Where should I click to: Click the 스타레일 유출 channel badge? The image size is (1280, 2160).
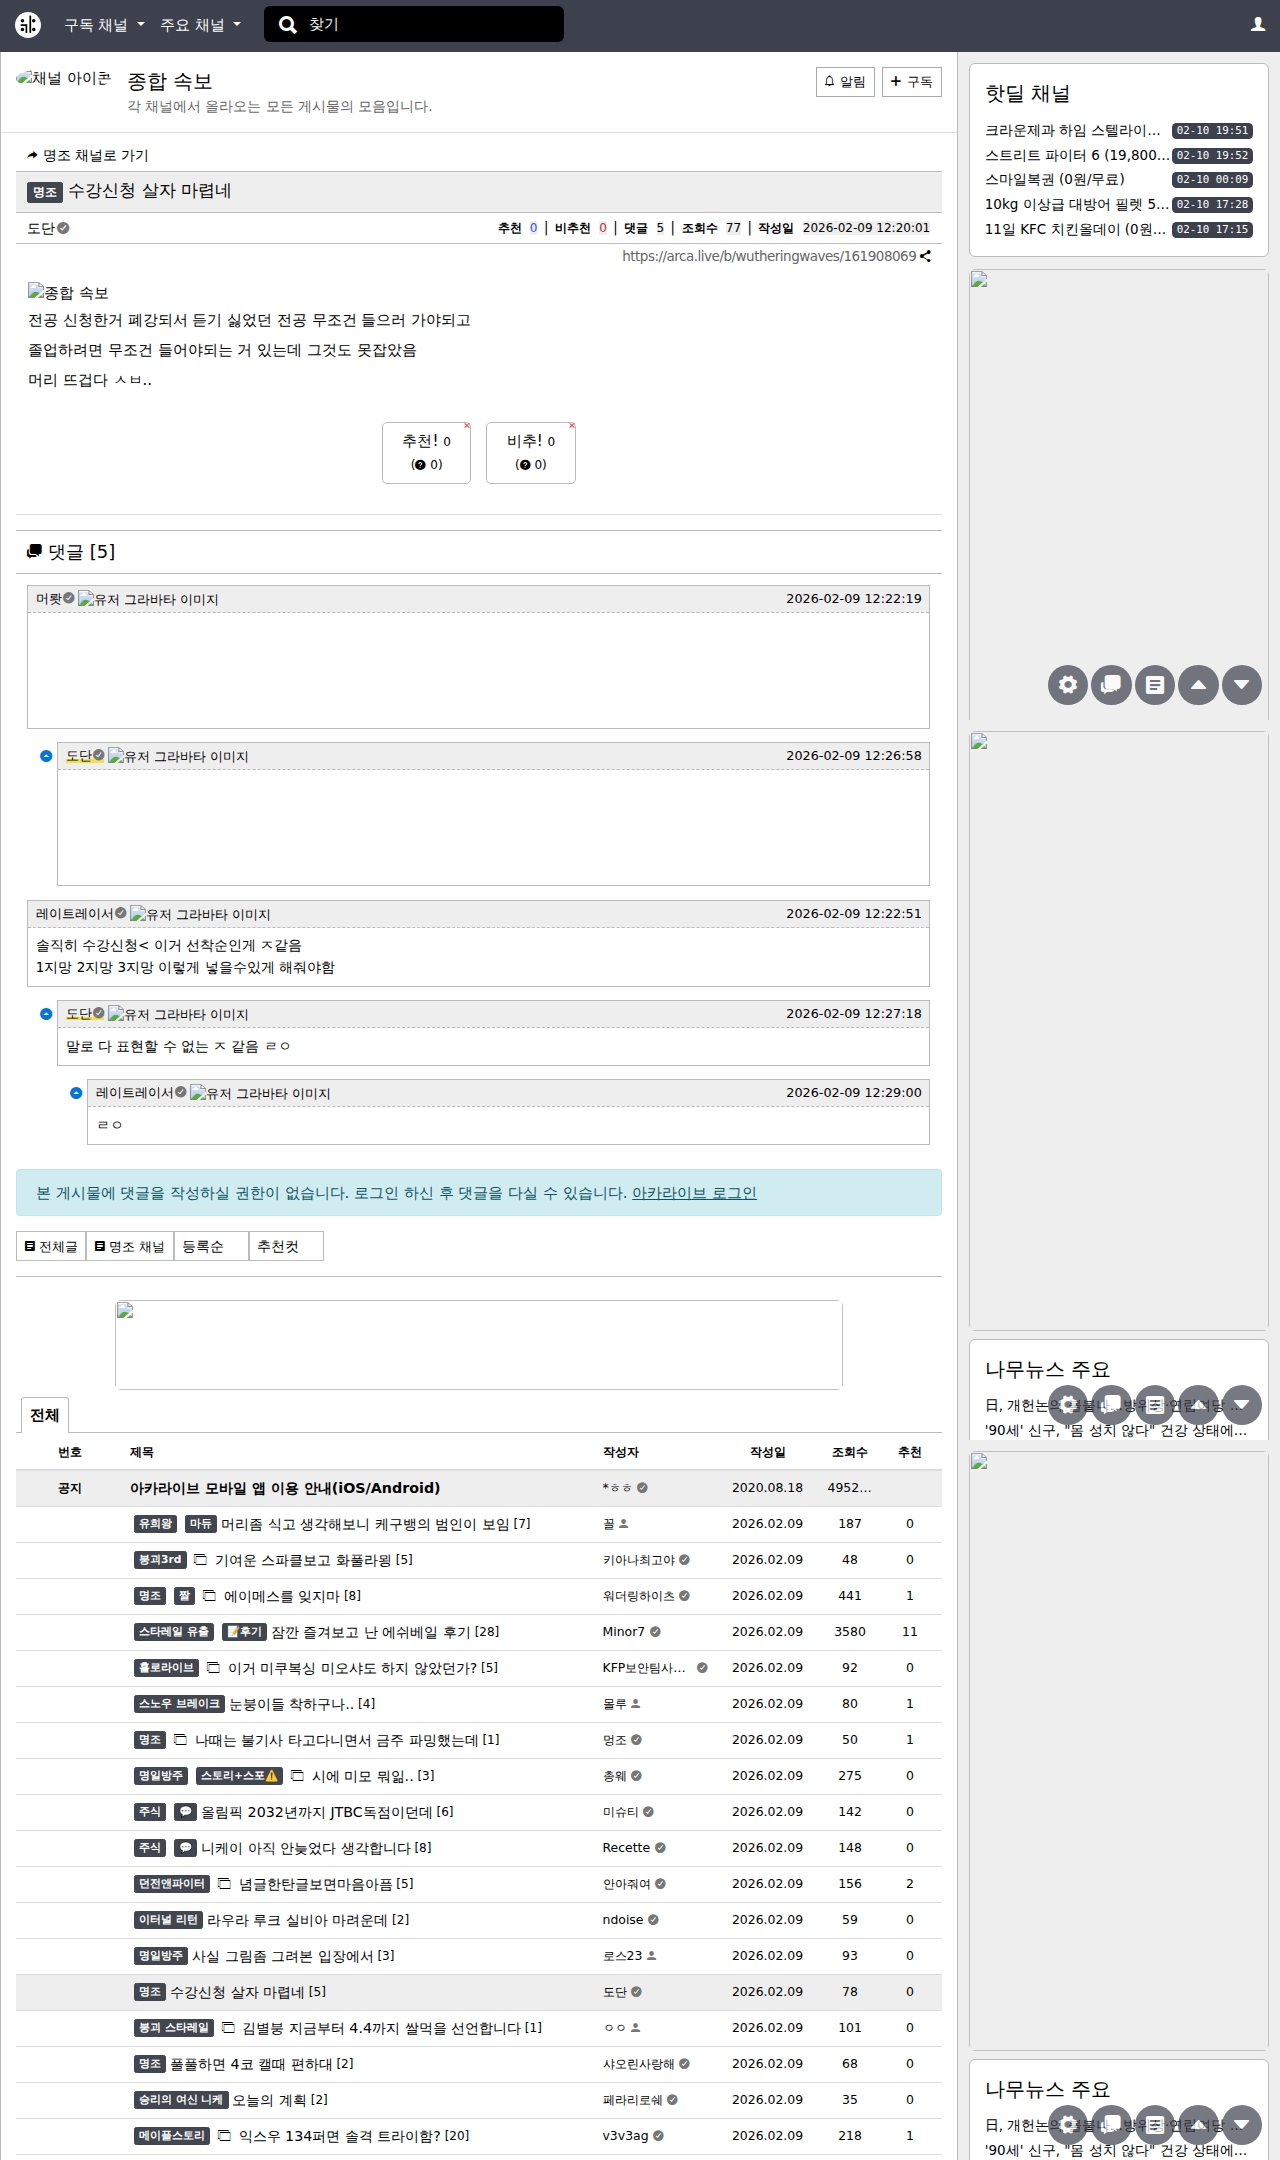point(174,1632)
